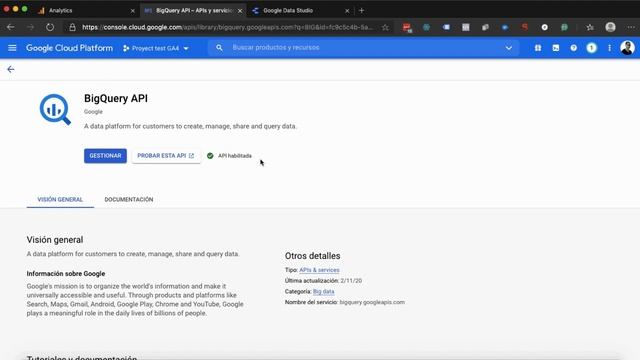Open the gift icon in the Cloud header
The image size is (640, 360).
pos(538,48)
